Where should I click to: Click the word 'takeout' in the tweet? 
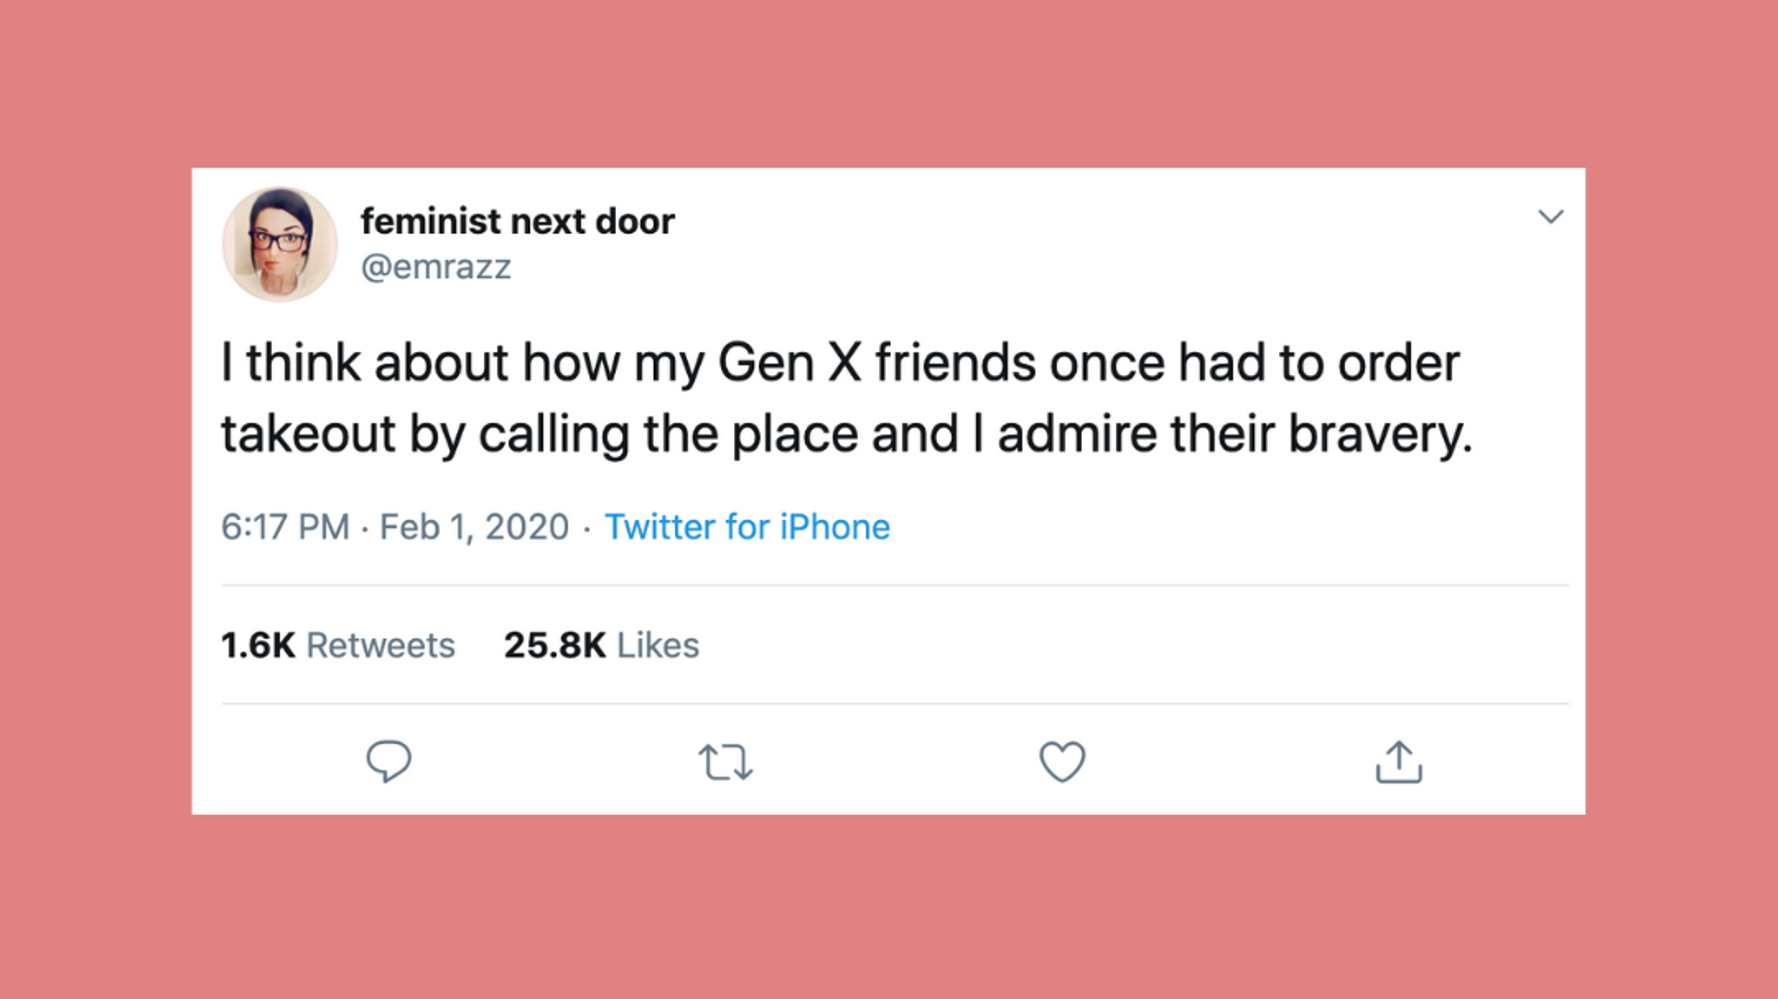308,434
